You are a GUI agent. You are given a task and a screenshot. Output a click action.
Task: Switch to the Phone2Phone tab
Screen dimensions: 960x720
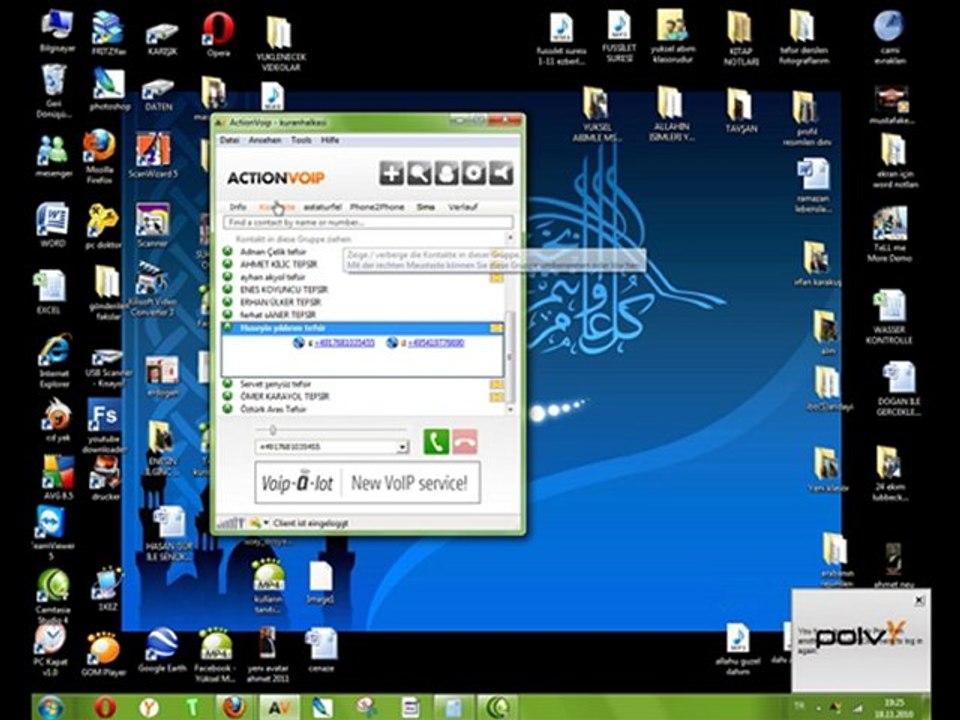[377, 207]
